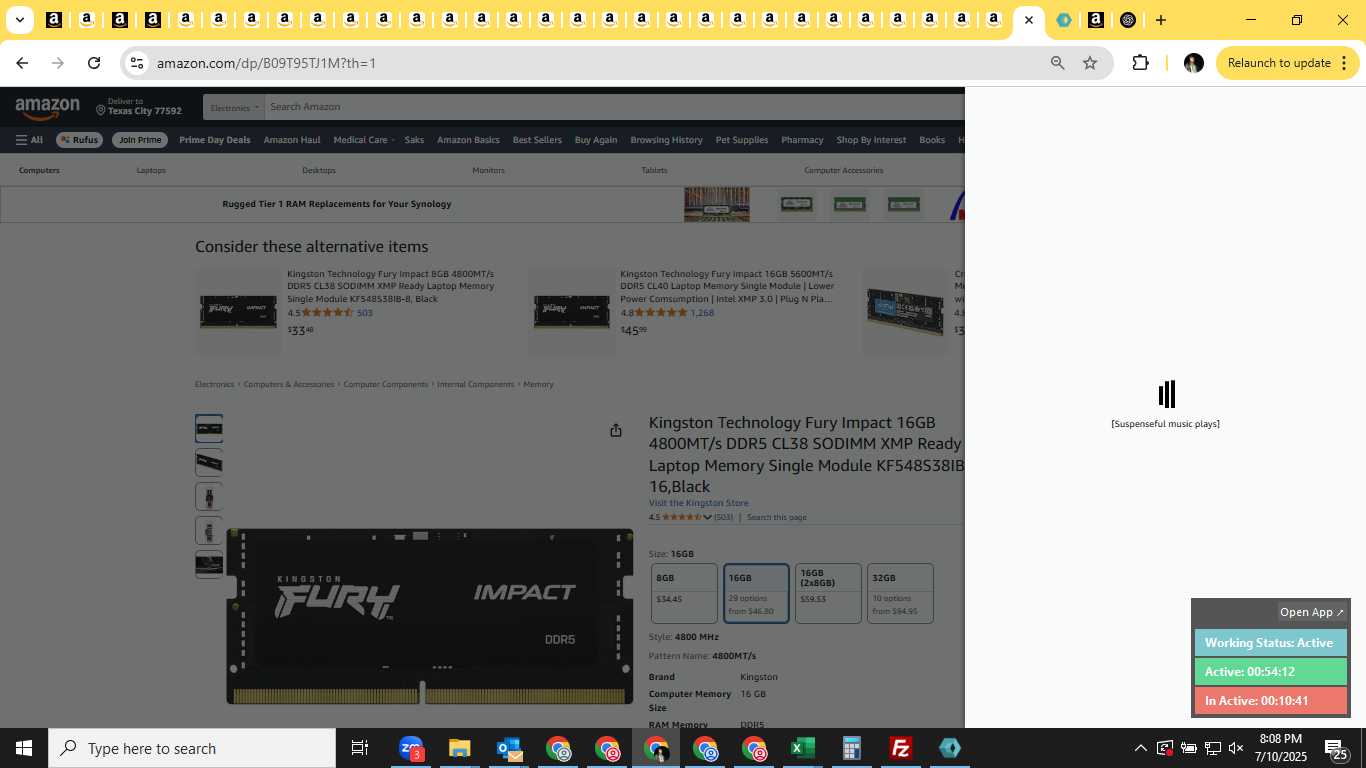Change Deliver to Texas City location
The width and height of the screenshot is (1366, 768).
139,107
